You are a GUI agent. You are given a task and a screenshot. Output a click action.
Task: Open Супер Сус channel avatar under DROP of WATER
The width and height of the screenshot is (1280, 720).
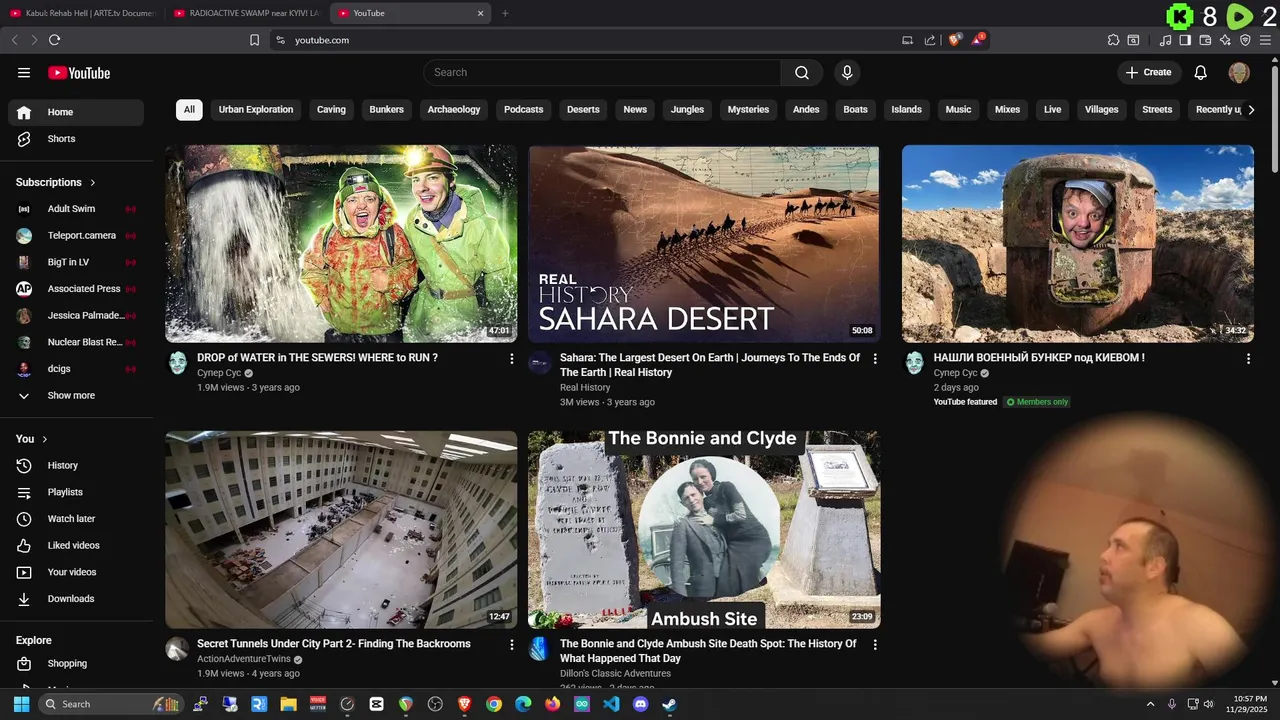pos(177,362)
